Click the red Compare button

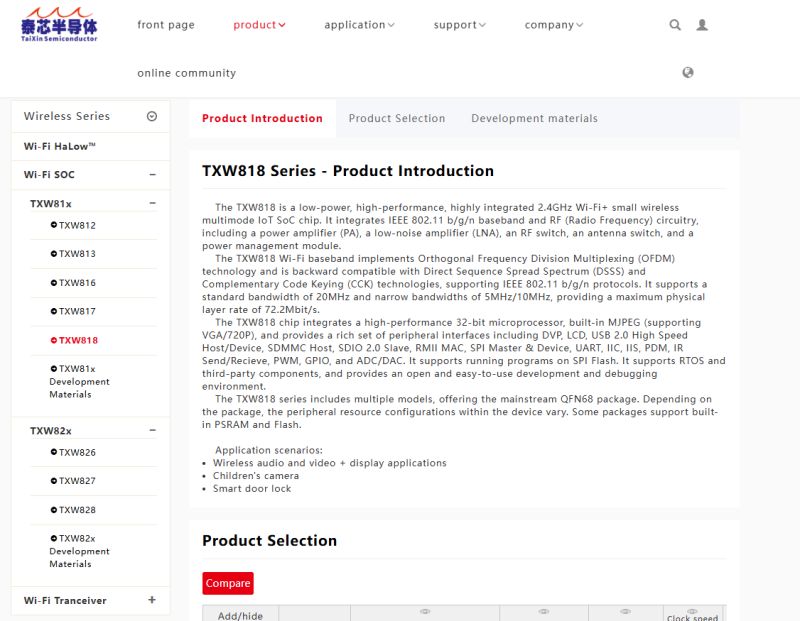(228, 583)
